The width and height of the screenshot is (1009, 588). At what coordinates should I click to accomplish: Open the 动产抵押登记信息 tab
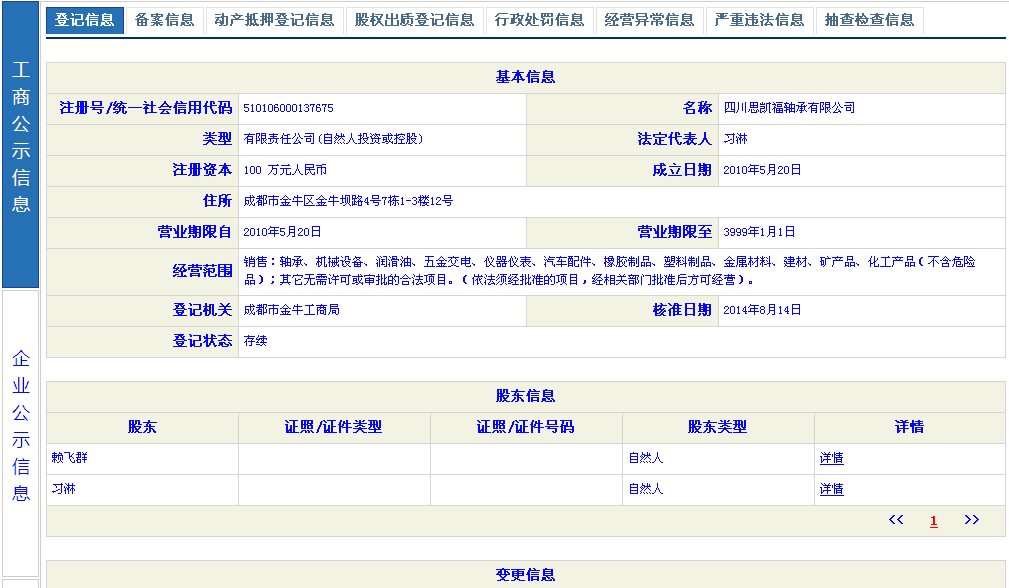pyautogui.click(x=274, y=20)
